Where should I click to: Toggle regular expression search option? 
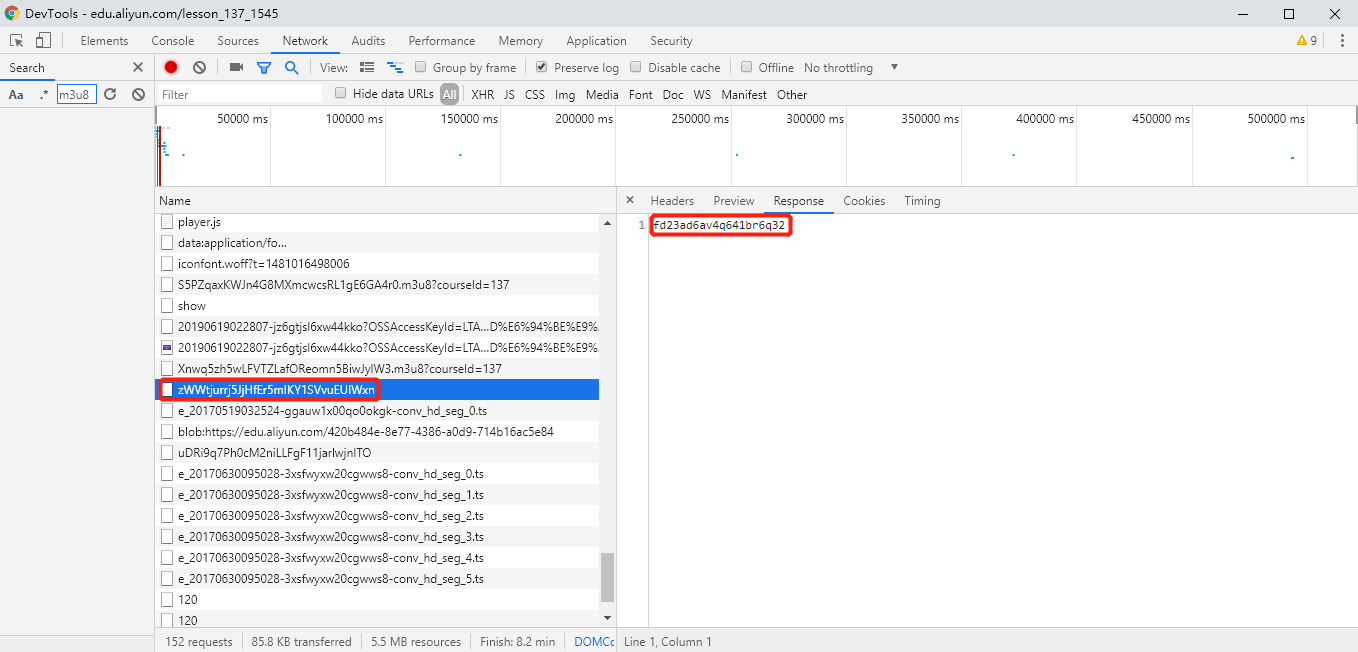[43, 94]
